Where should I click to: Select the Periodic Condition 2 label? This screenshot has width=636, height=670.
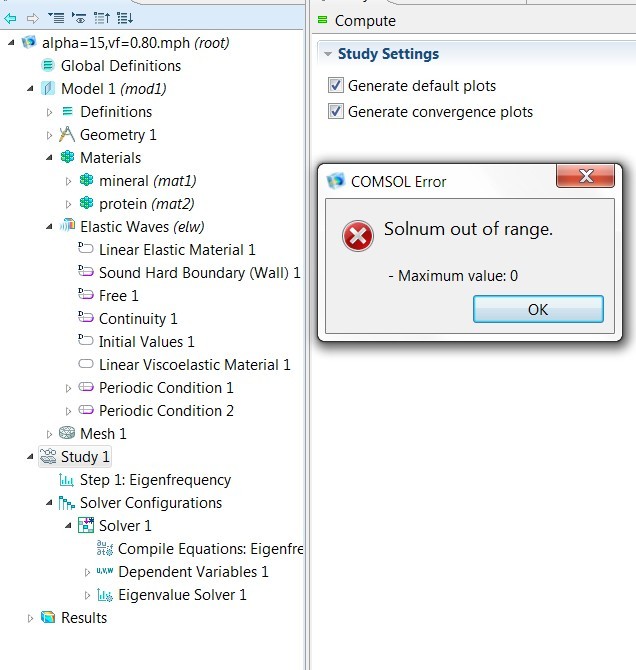[166, 411]
